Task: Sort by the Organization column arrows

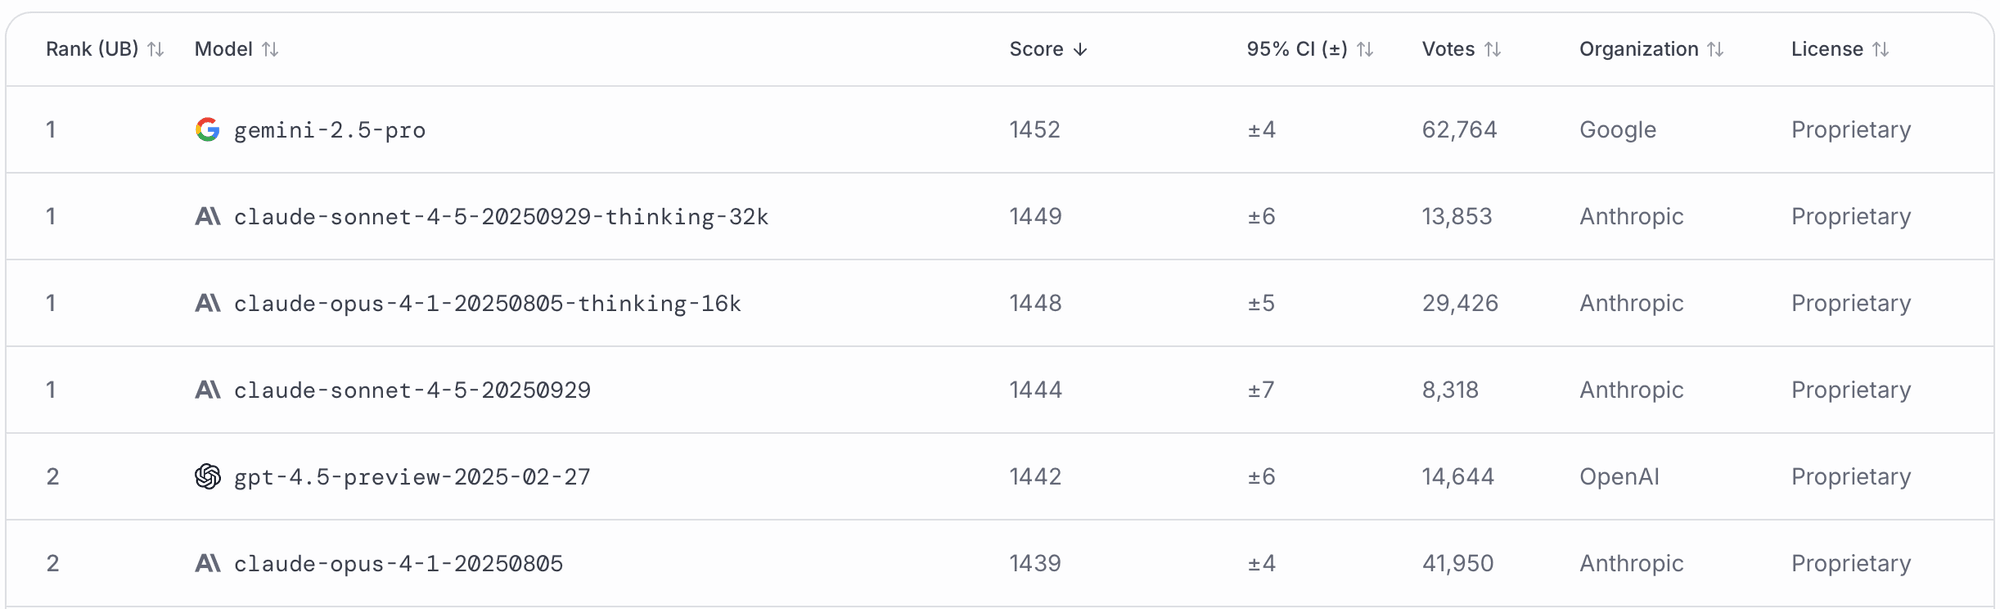Action: [x=1715, y=49]
